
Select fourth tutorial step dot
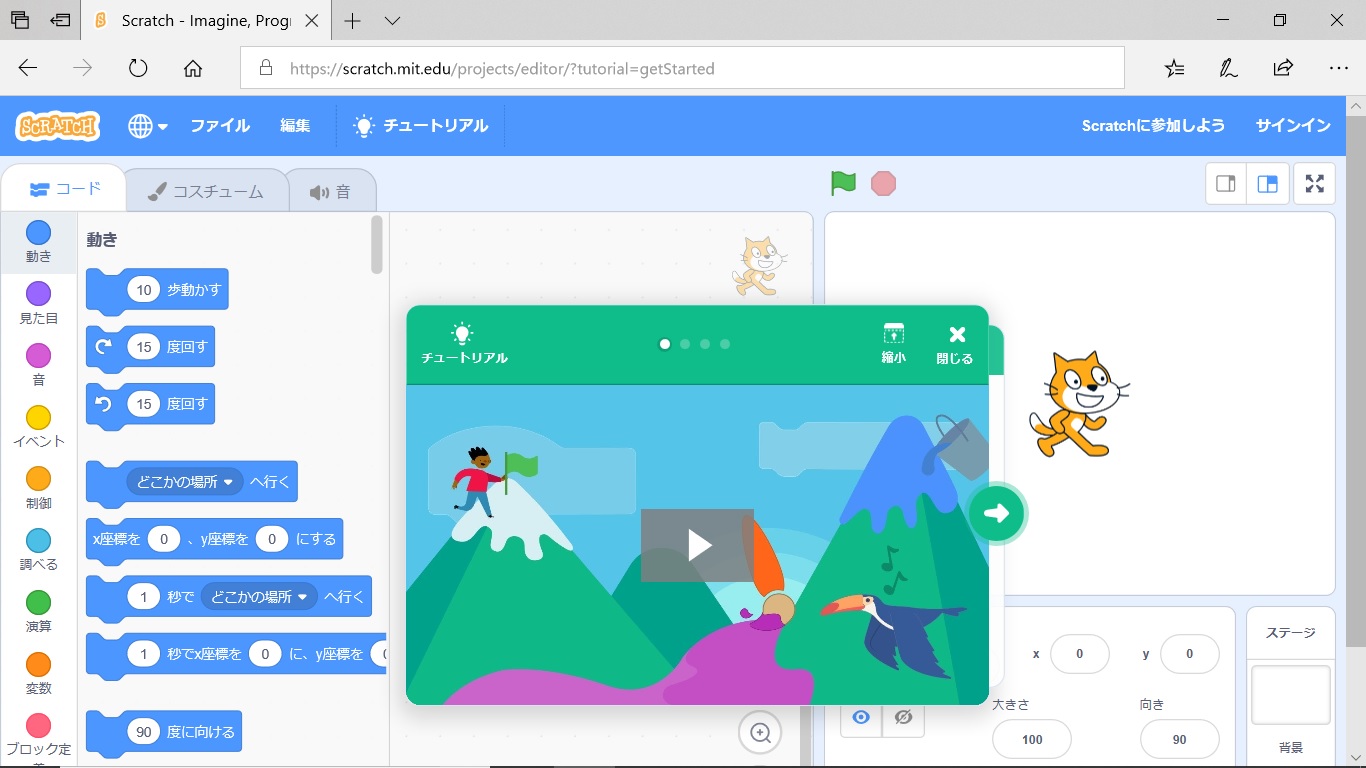[725, 344]
